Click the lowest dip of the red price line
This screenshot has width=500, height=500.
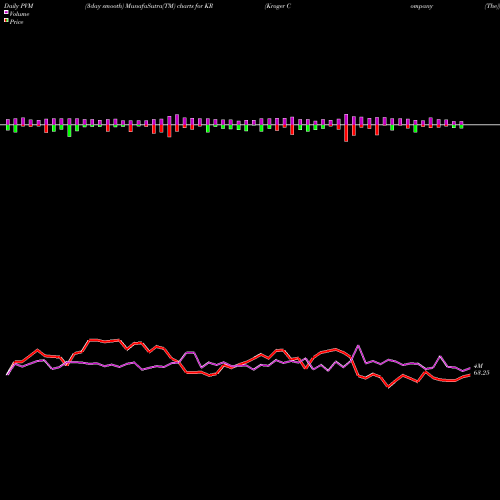click(x=388, y=387)
